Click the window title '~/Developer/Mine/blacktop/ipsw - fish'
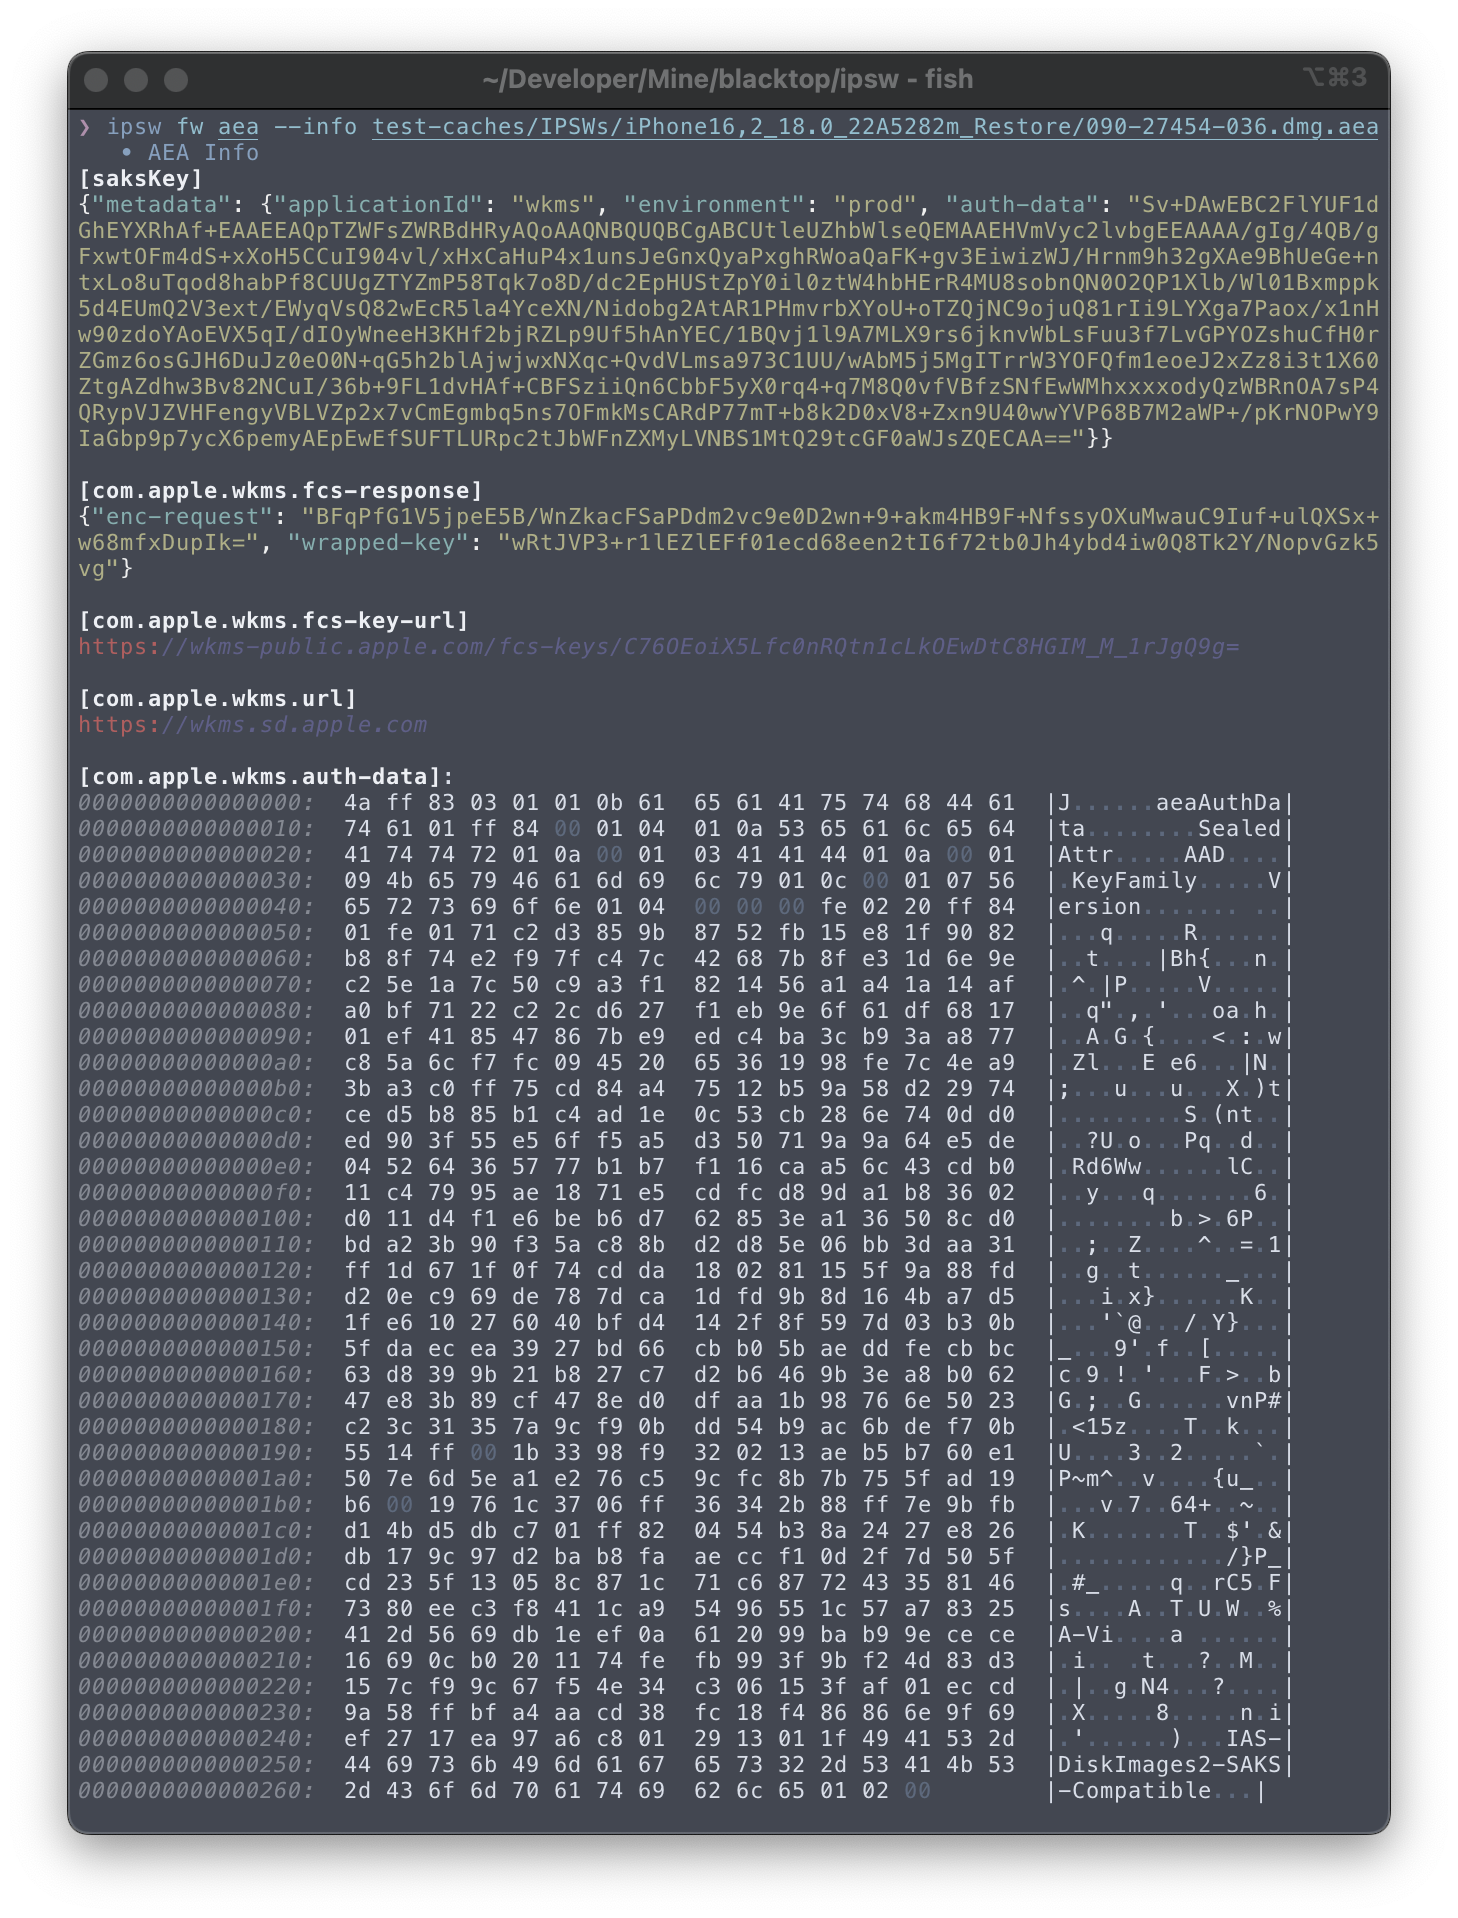Viewport: 1458px width, 1918px height. (727, 79)
